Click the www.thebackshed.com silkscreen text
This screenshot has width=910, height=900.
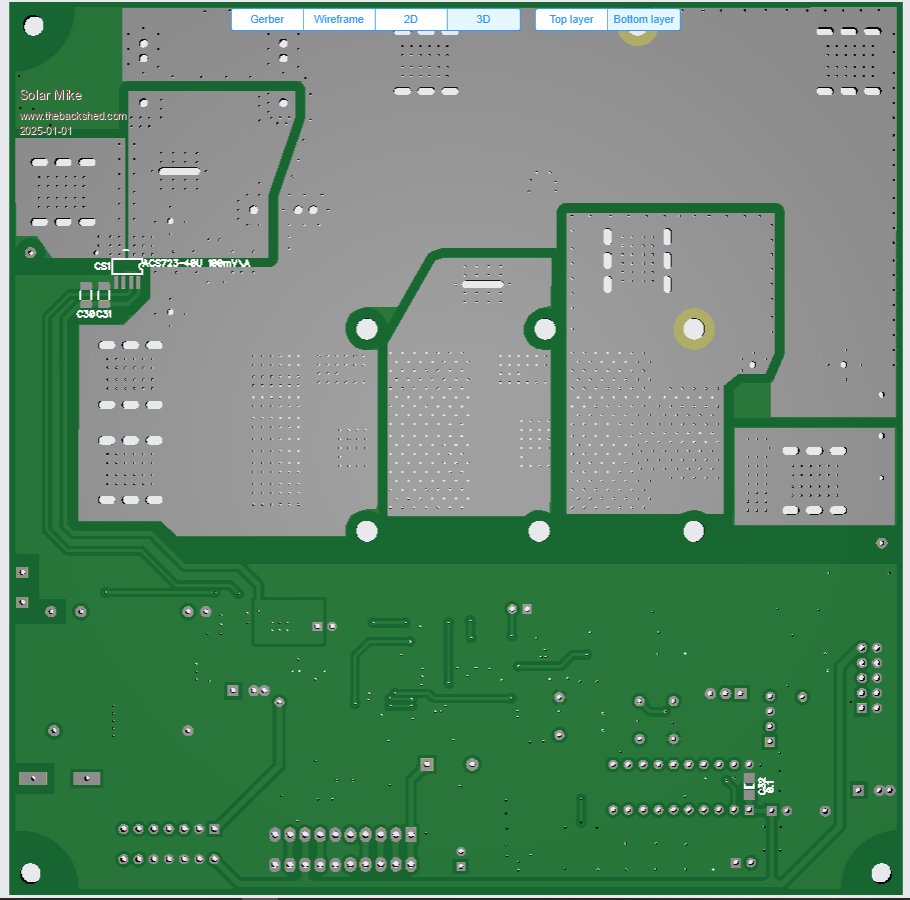tap(73, 116)
